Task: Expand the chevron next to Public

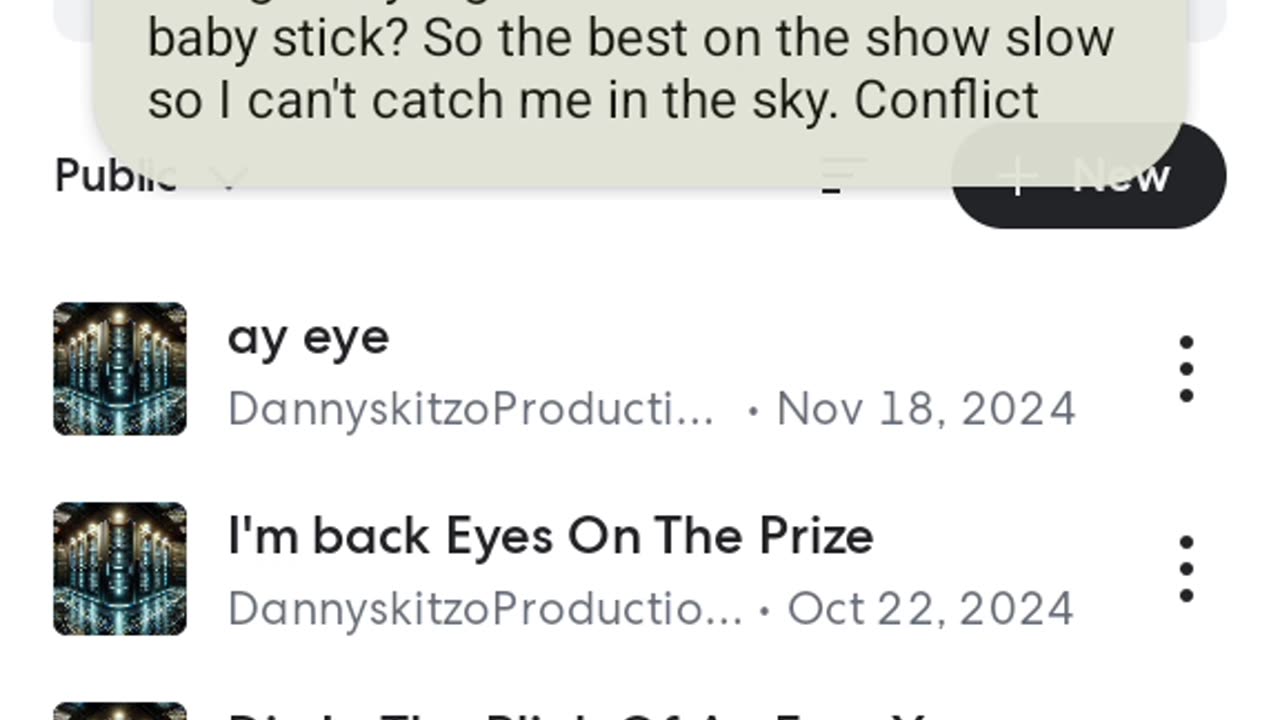Action: [230, 180]
